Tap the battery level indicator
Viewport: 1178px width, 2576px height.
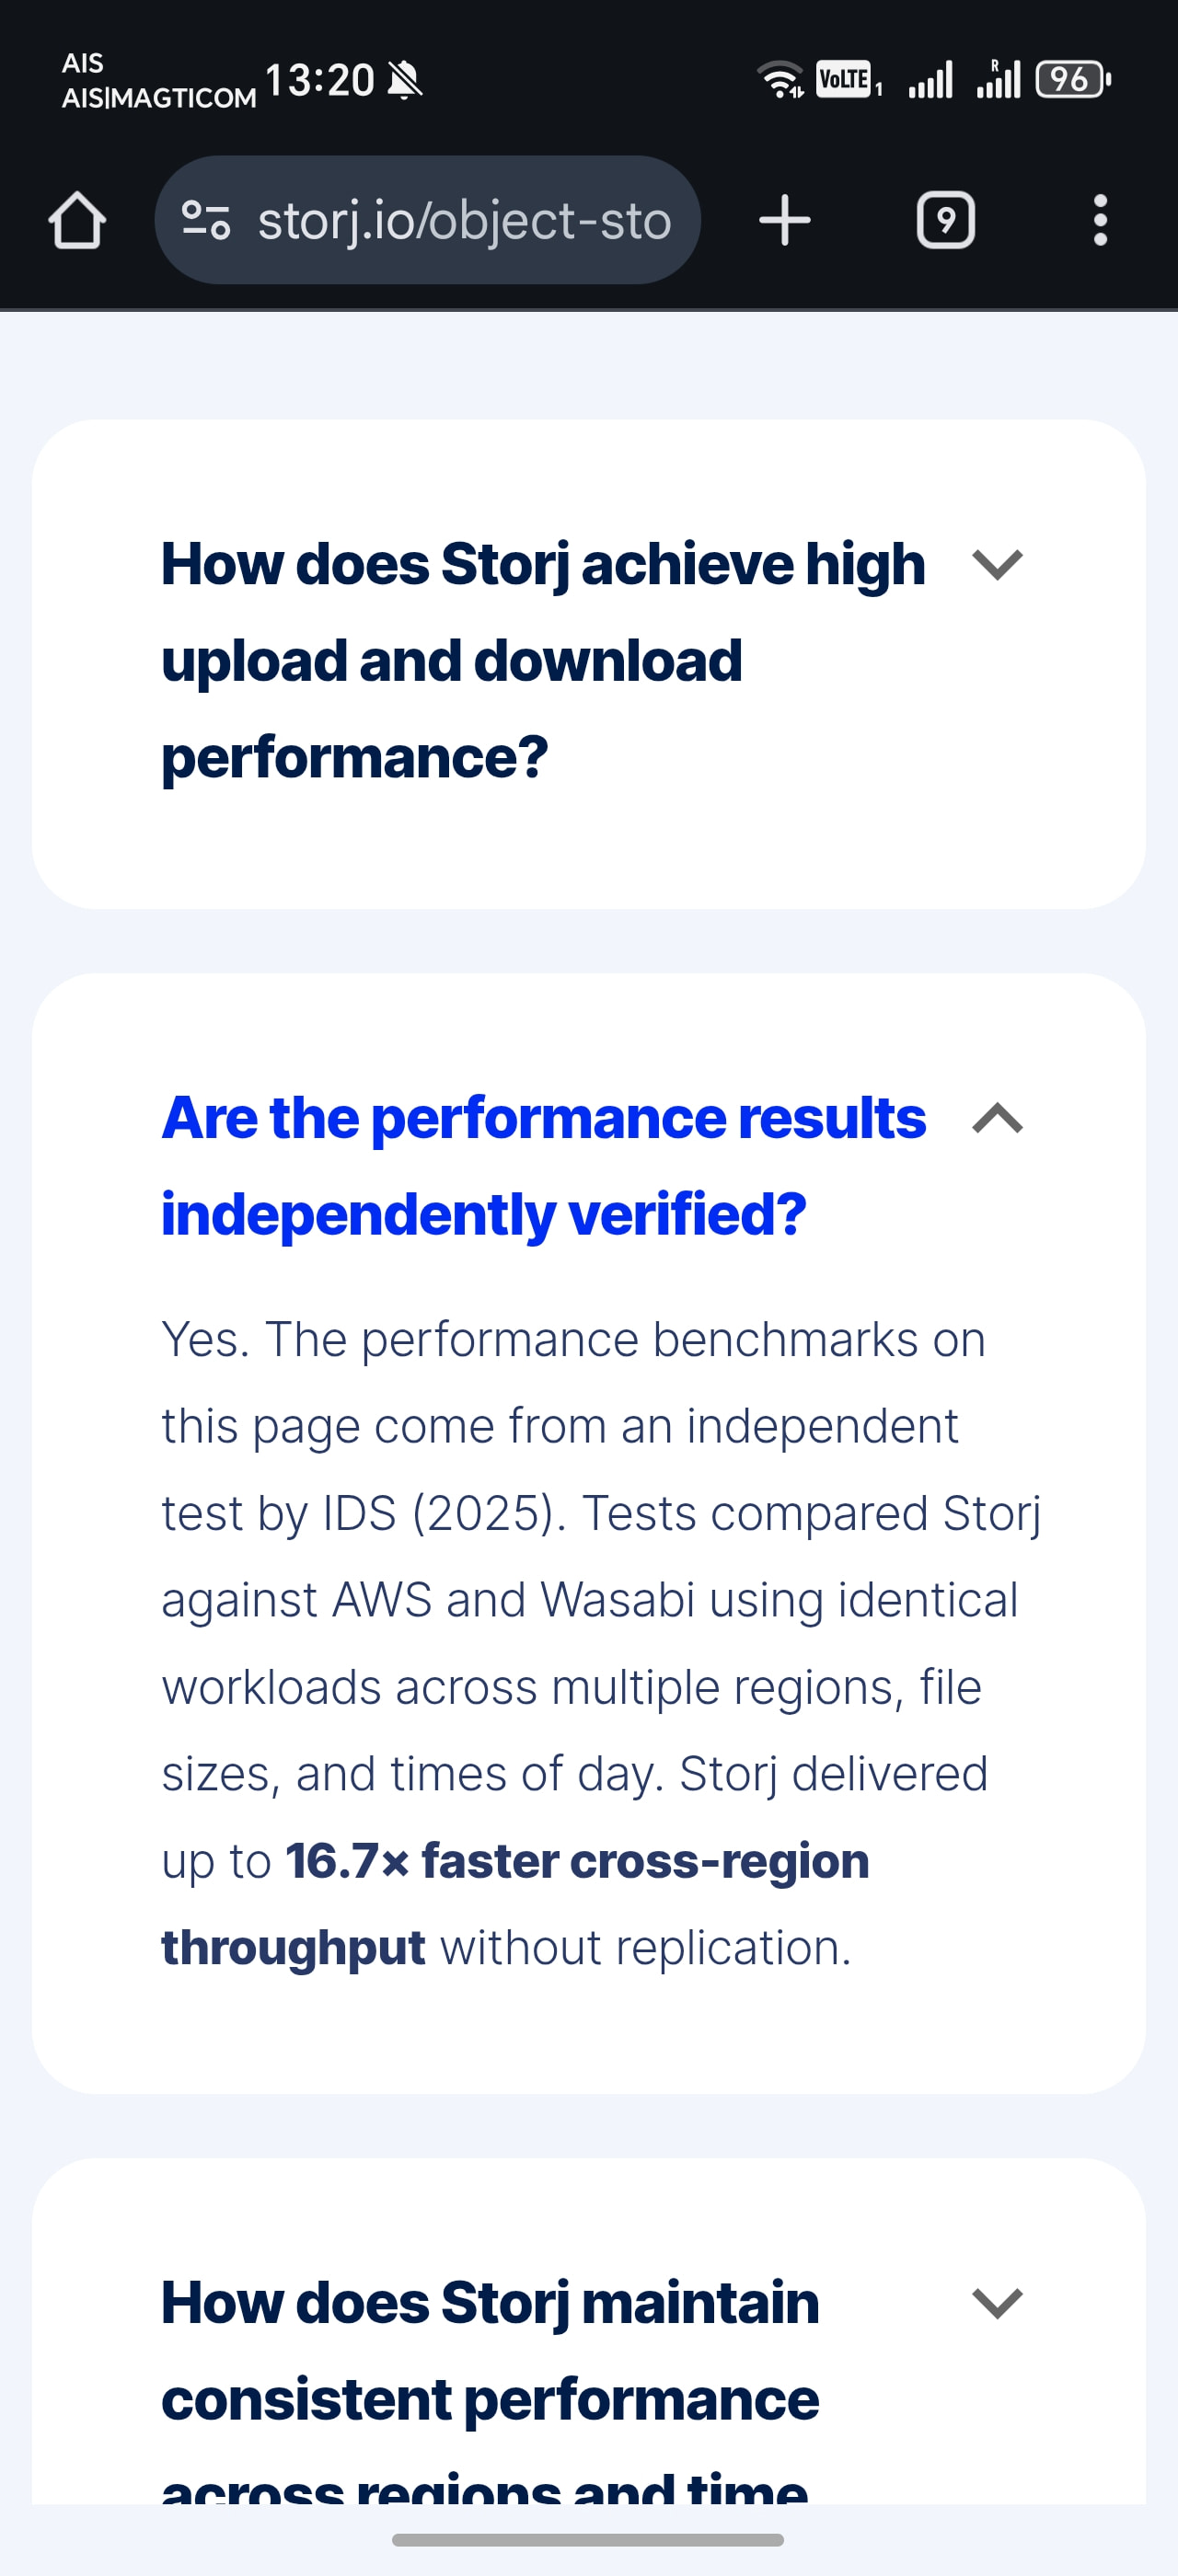pos(1072,80)
